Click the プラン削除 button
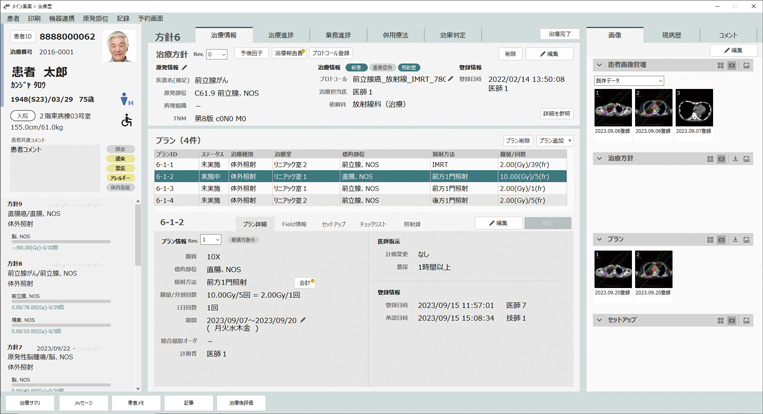This screenshot has height=414, width=763. [x=518, y=141]
